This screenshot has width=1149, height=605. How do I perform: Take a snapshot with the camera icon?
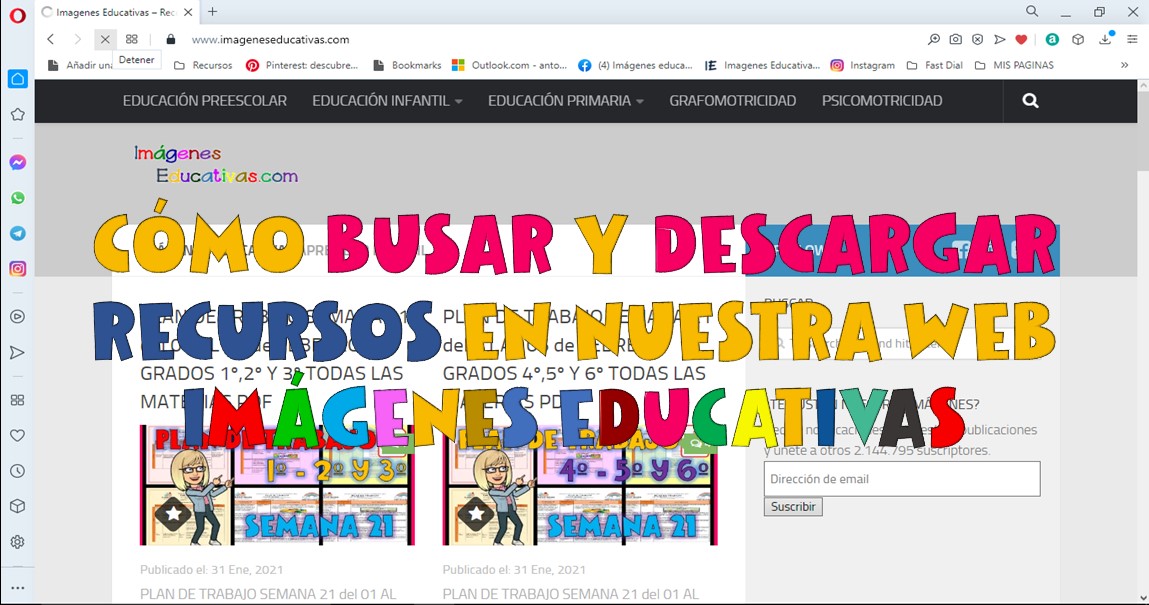point(956,40)
